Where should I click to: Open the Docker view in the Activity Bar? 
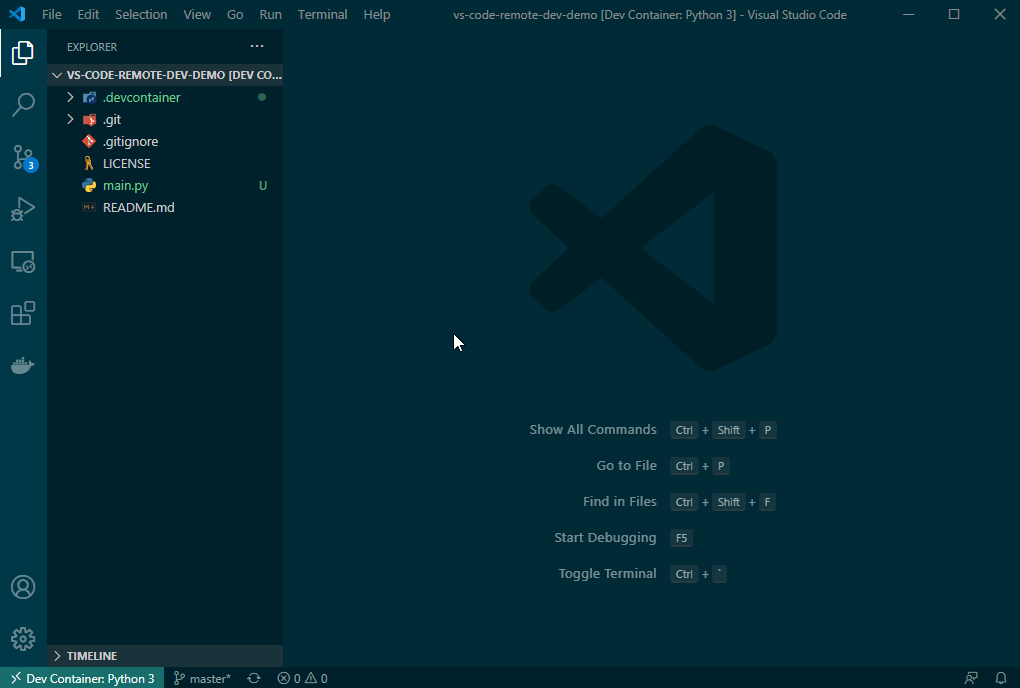(x=23, y=365)
